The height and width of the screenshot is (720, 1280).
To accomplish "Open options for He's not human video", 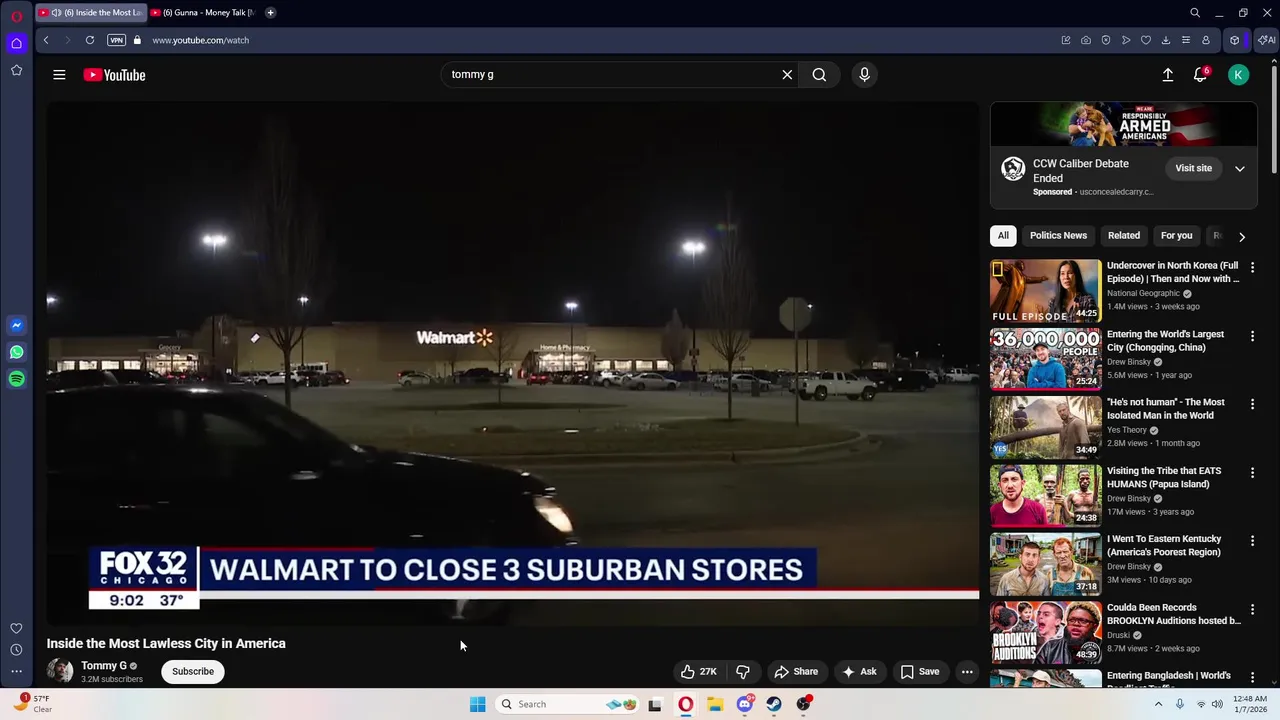I will [1252, 404].
